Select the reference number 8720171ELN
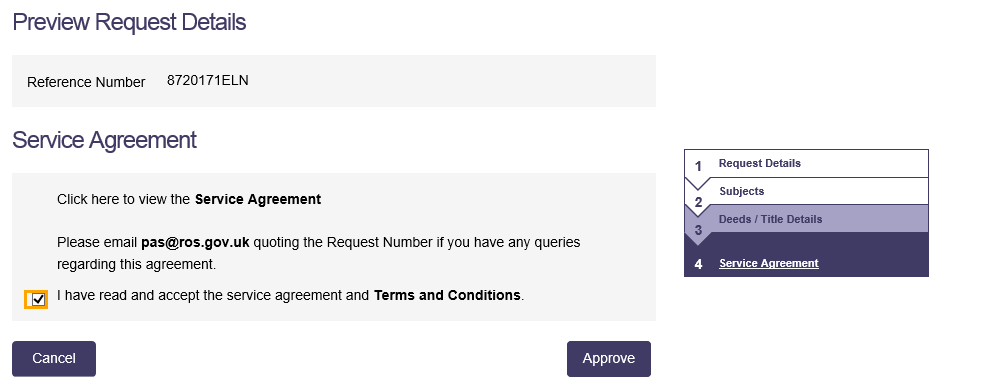The image size is (982, 383). 207,80
